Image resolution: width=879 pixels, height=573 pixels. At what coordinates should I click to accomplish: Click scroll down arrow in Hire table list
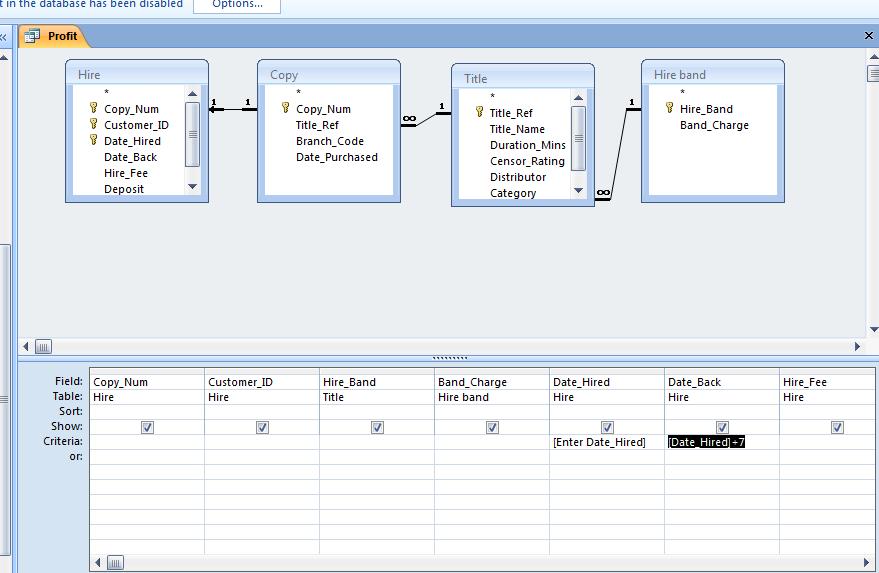pos(192,187)
